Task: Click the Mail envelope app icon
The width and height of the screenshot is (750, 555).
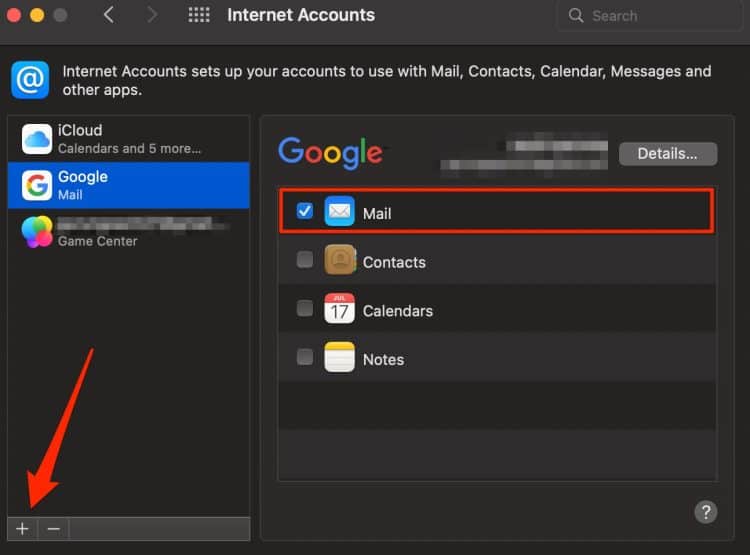Action: 340,211
